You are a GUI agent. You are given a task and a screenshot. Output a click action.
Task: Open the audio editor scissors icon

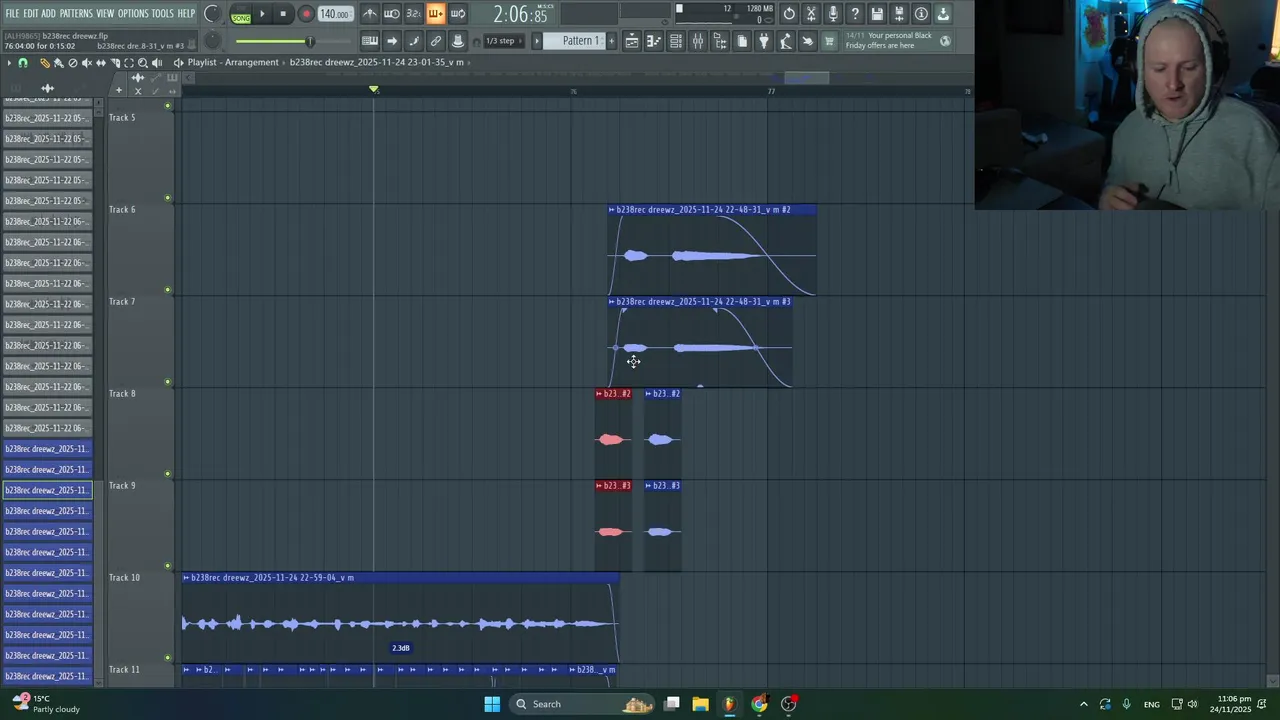coord(811,13)
